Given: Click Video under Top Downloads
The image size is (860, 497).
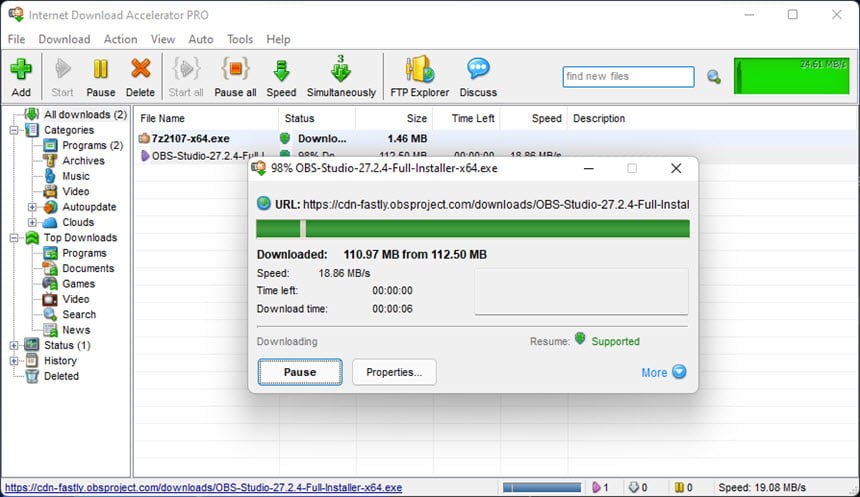Looking at the screenshot, I should pyautogui.click(x=76, y=299).
